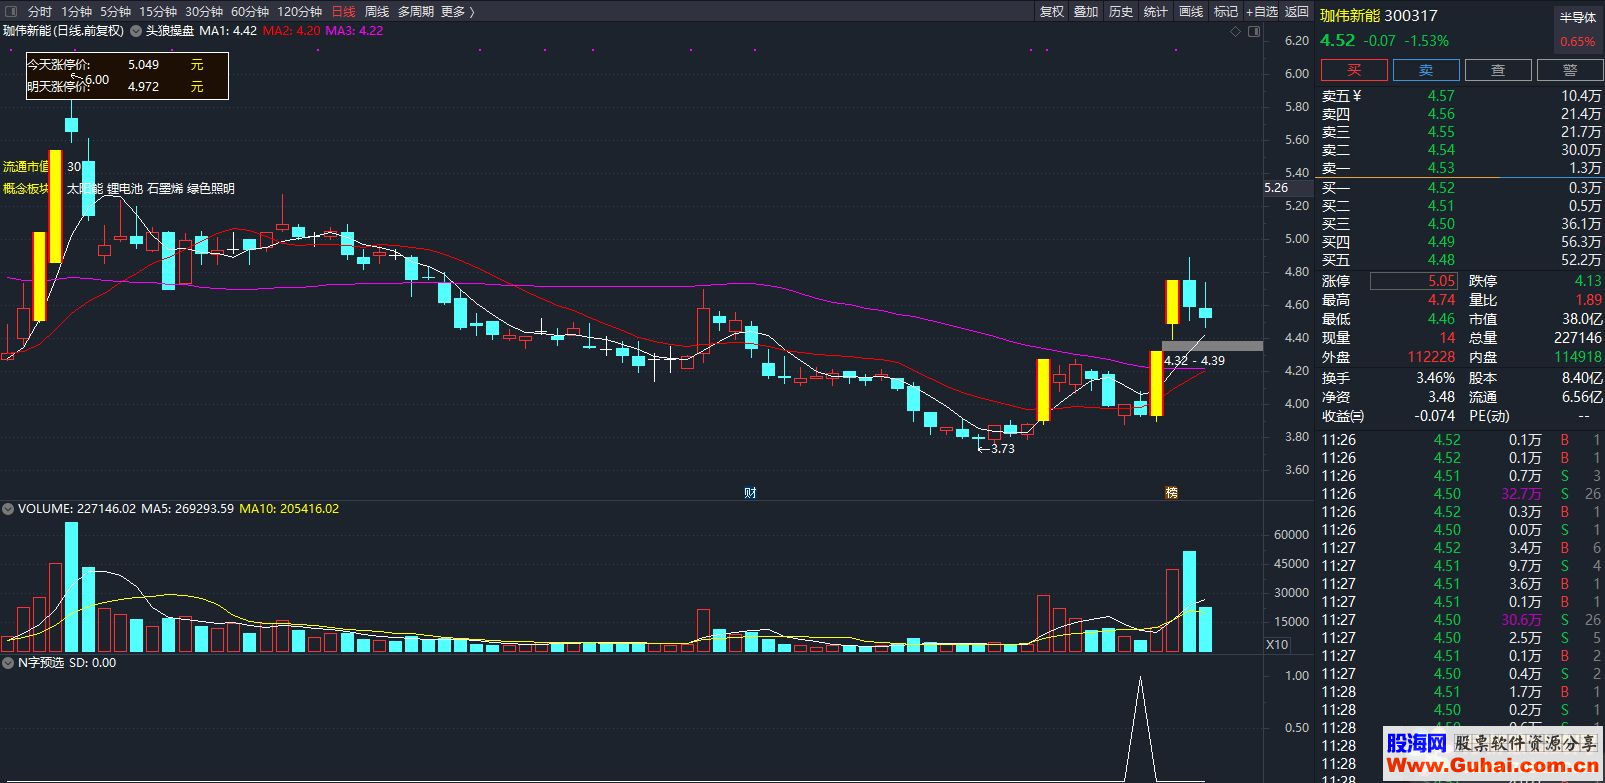Toggle the right panel layout icon
Image resolution: width=1605 pixels, height=783 pixels.
(x=1254, y=32)
